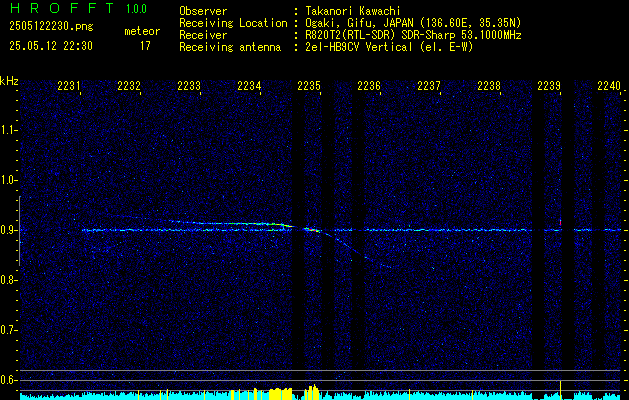Click the 2231 time marker

click(x=69, y=85)
